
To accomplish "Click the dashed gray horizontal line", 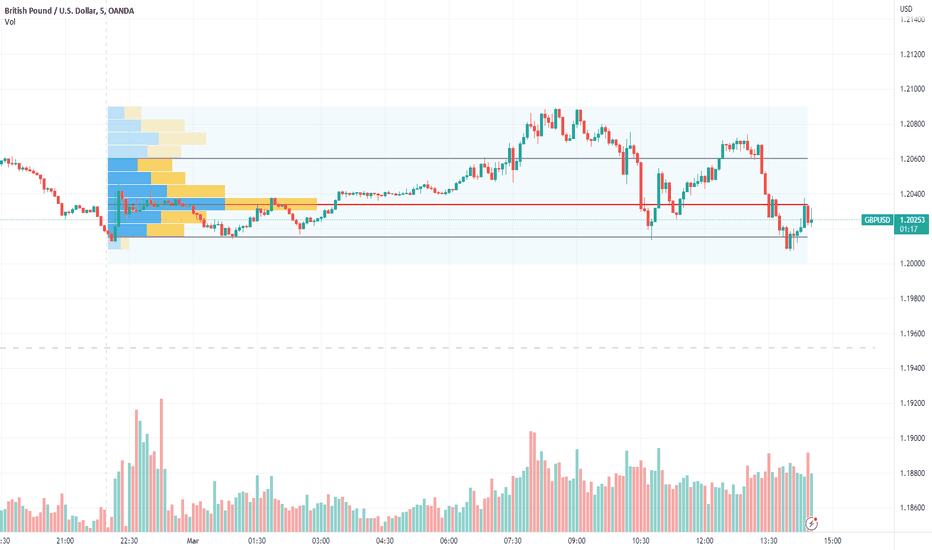I will tap(437, 348).
